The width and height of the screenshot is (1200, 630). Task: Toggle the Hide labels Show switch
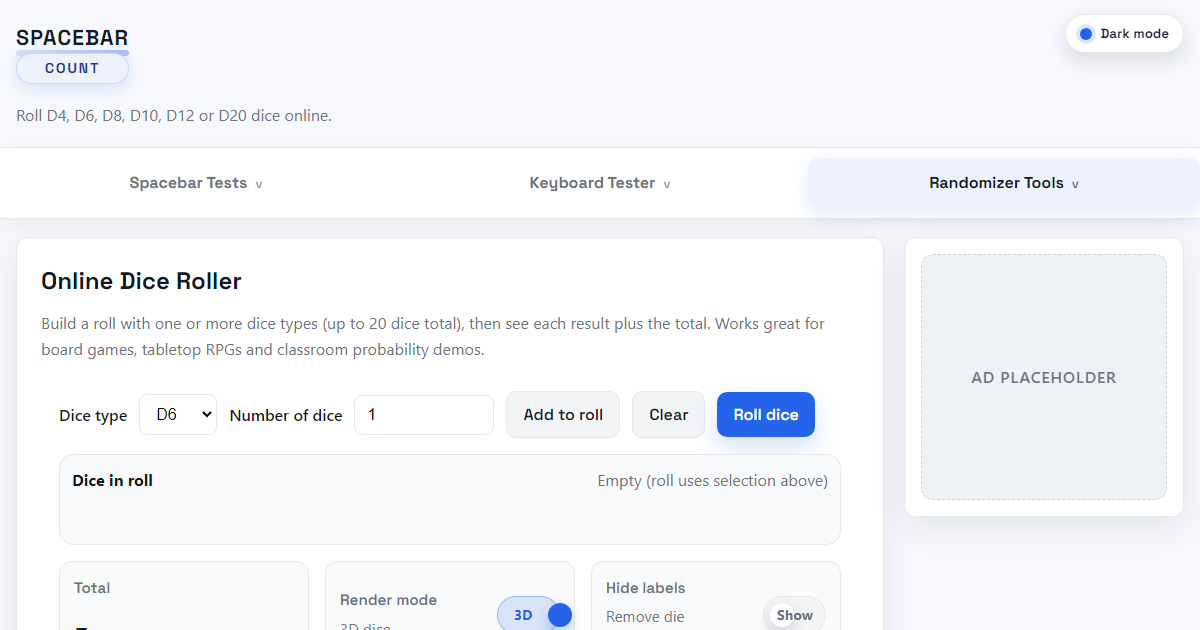coord(795,615)
